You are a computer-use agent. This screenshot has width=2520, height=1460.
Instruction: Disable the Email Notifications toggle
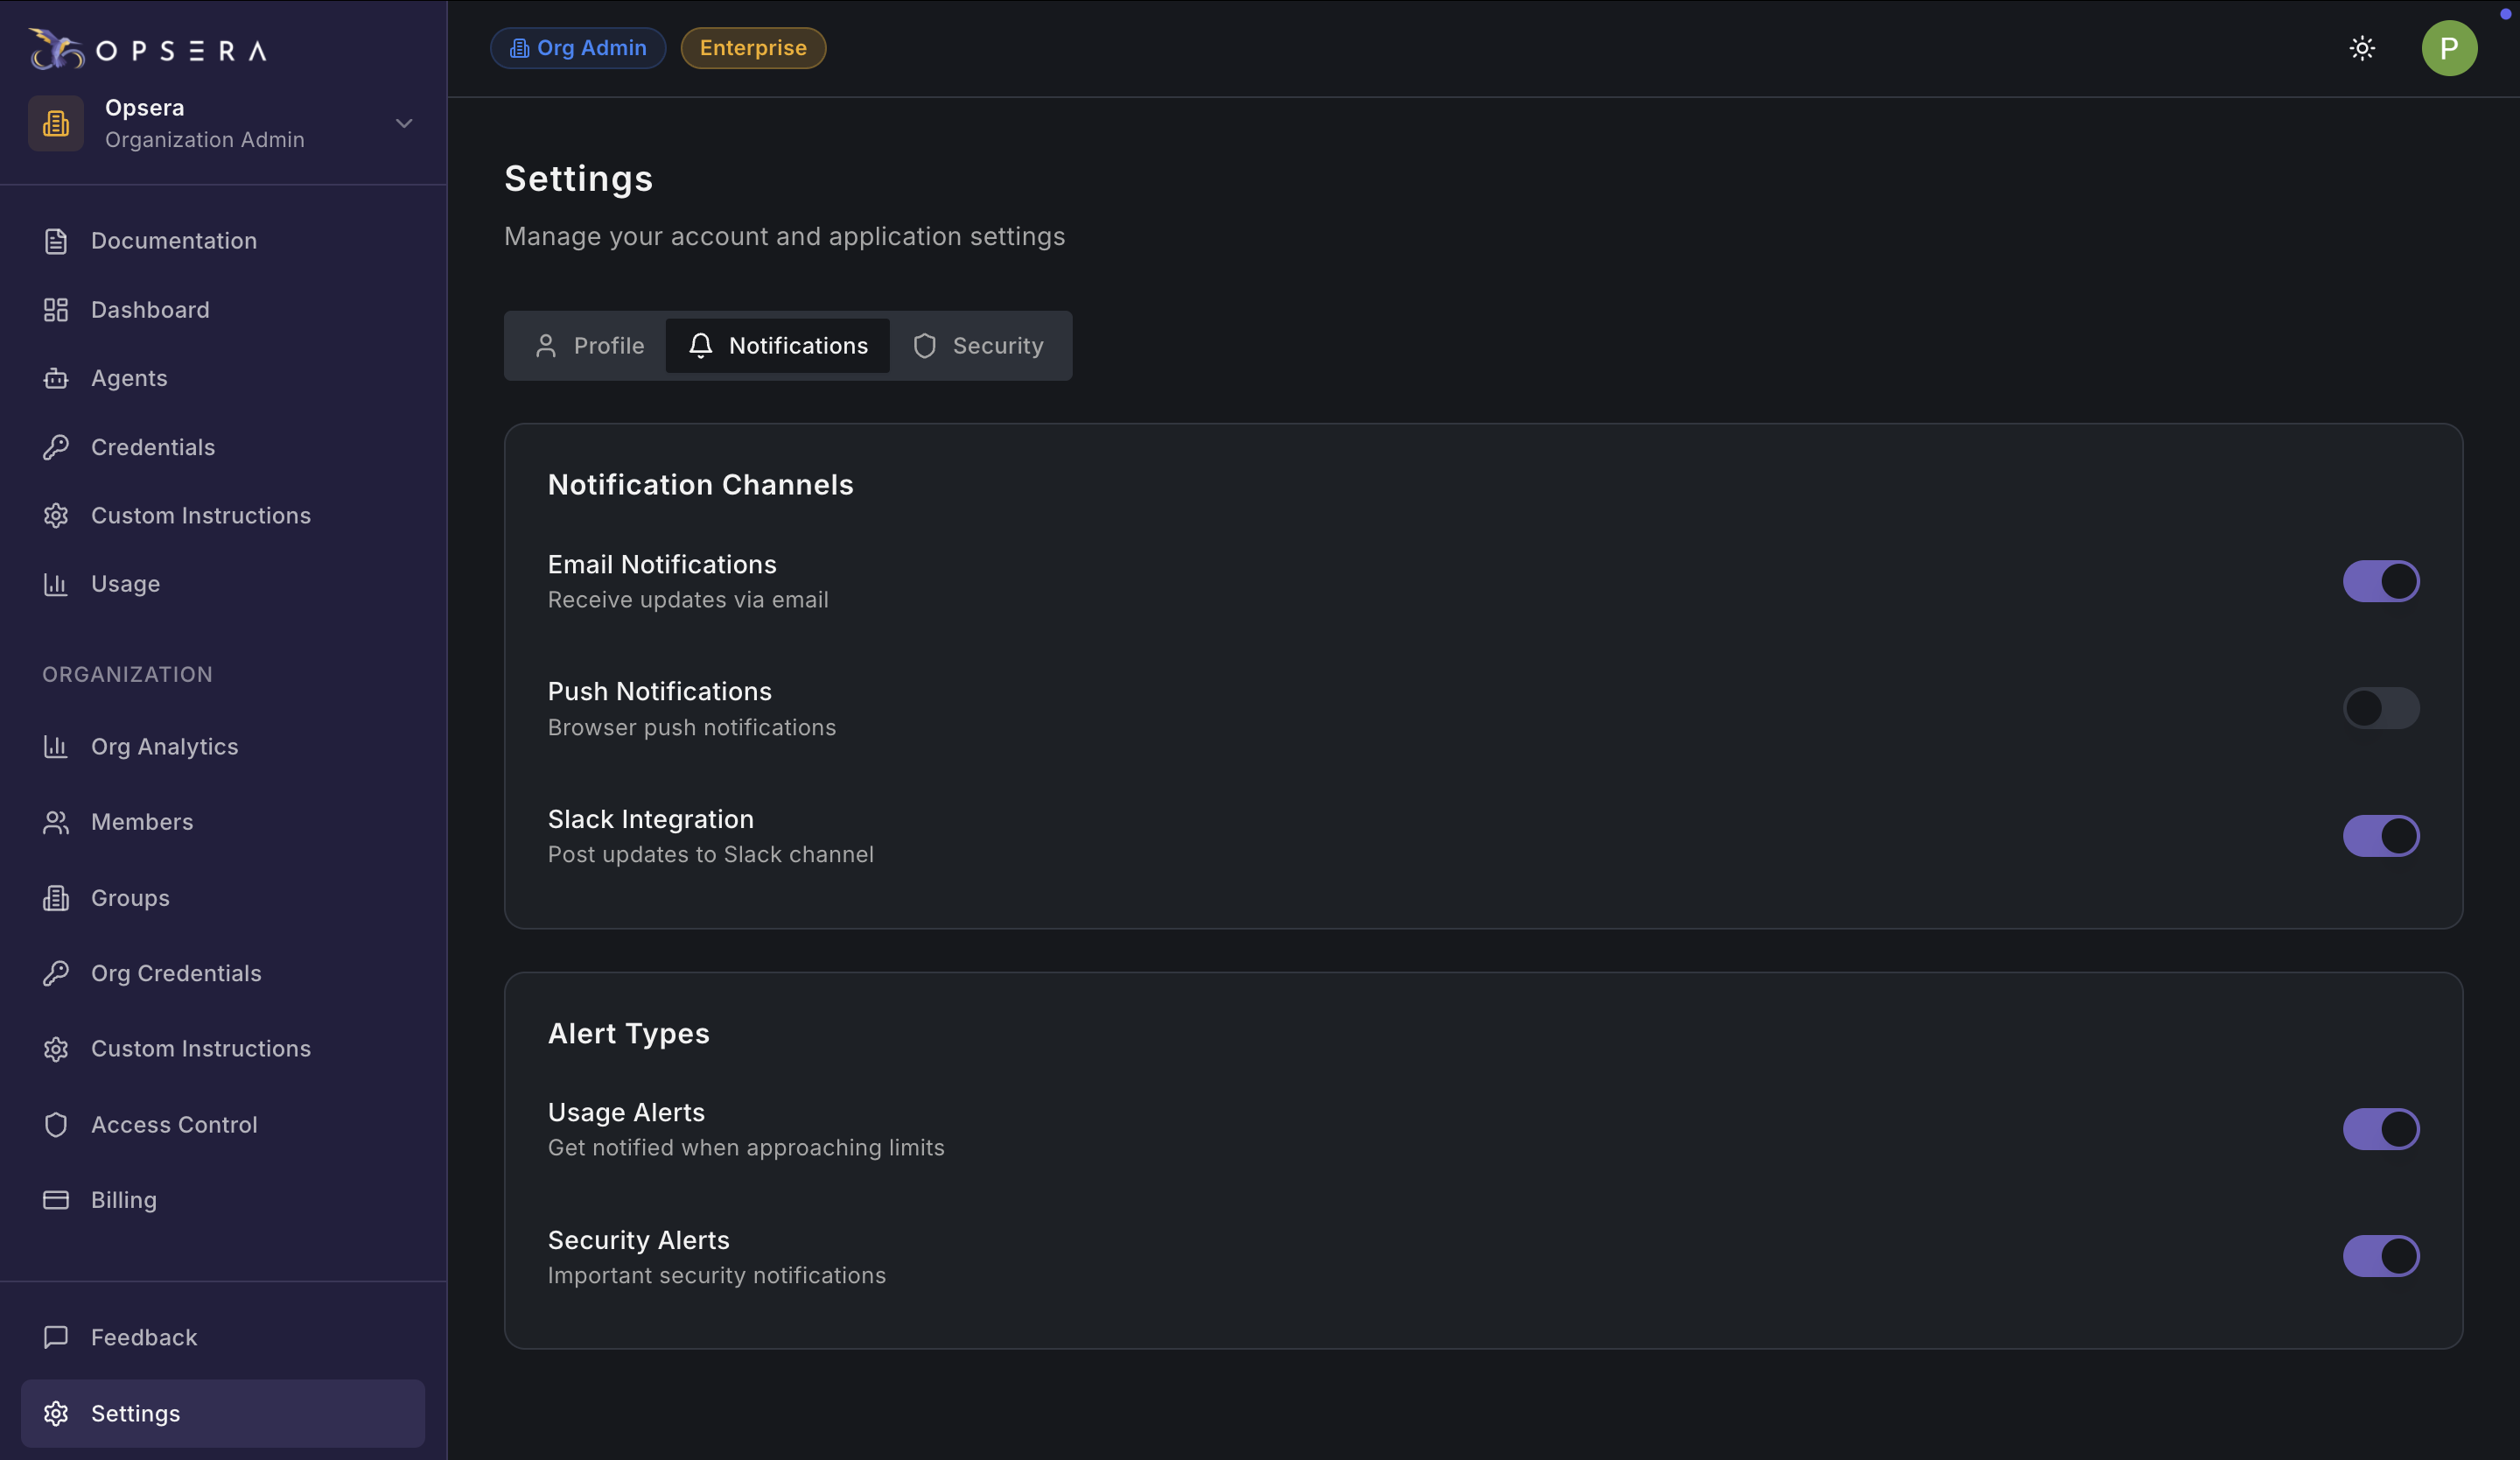2380,581
